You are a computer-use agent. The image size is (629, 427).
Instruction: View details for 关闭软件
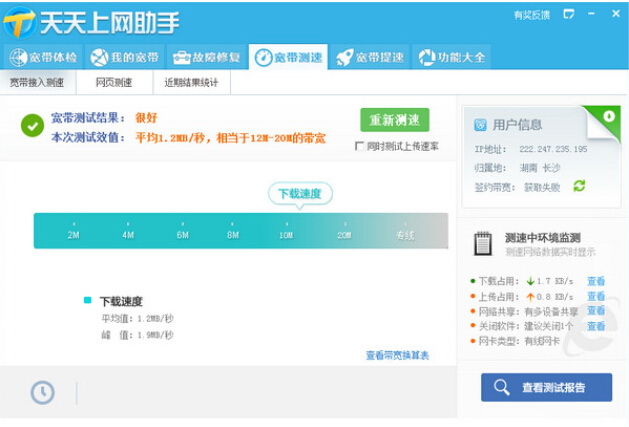tap(596, 326)
